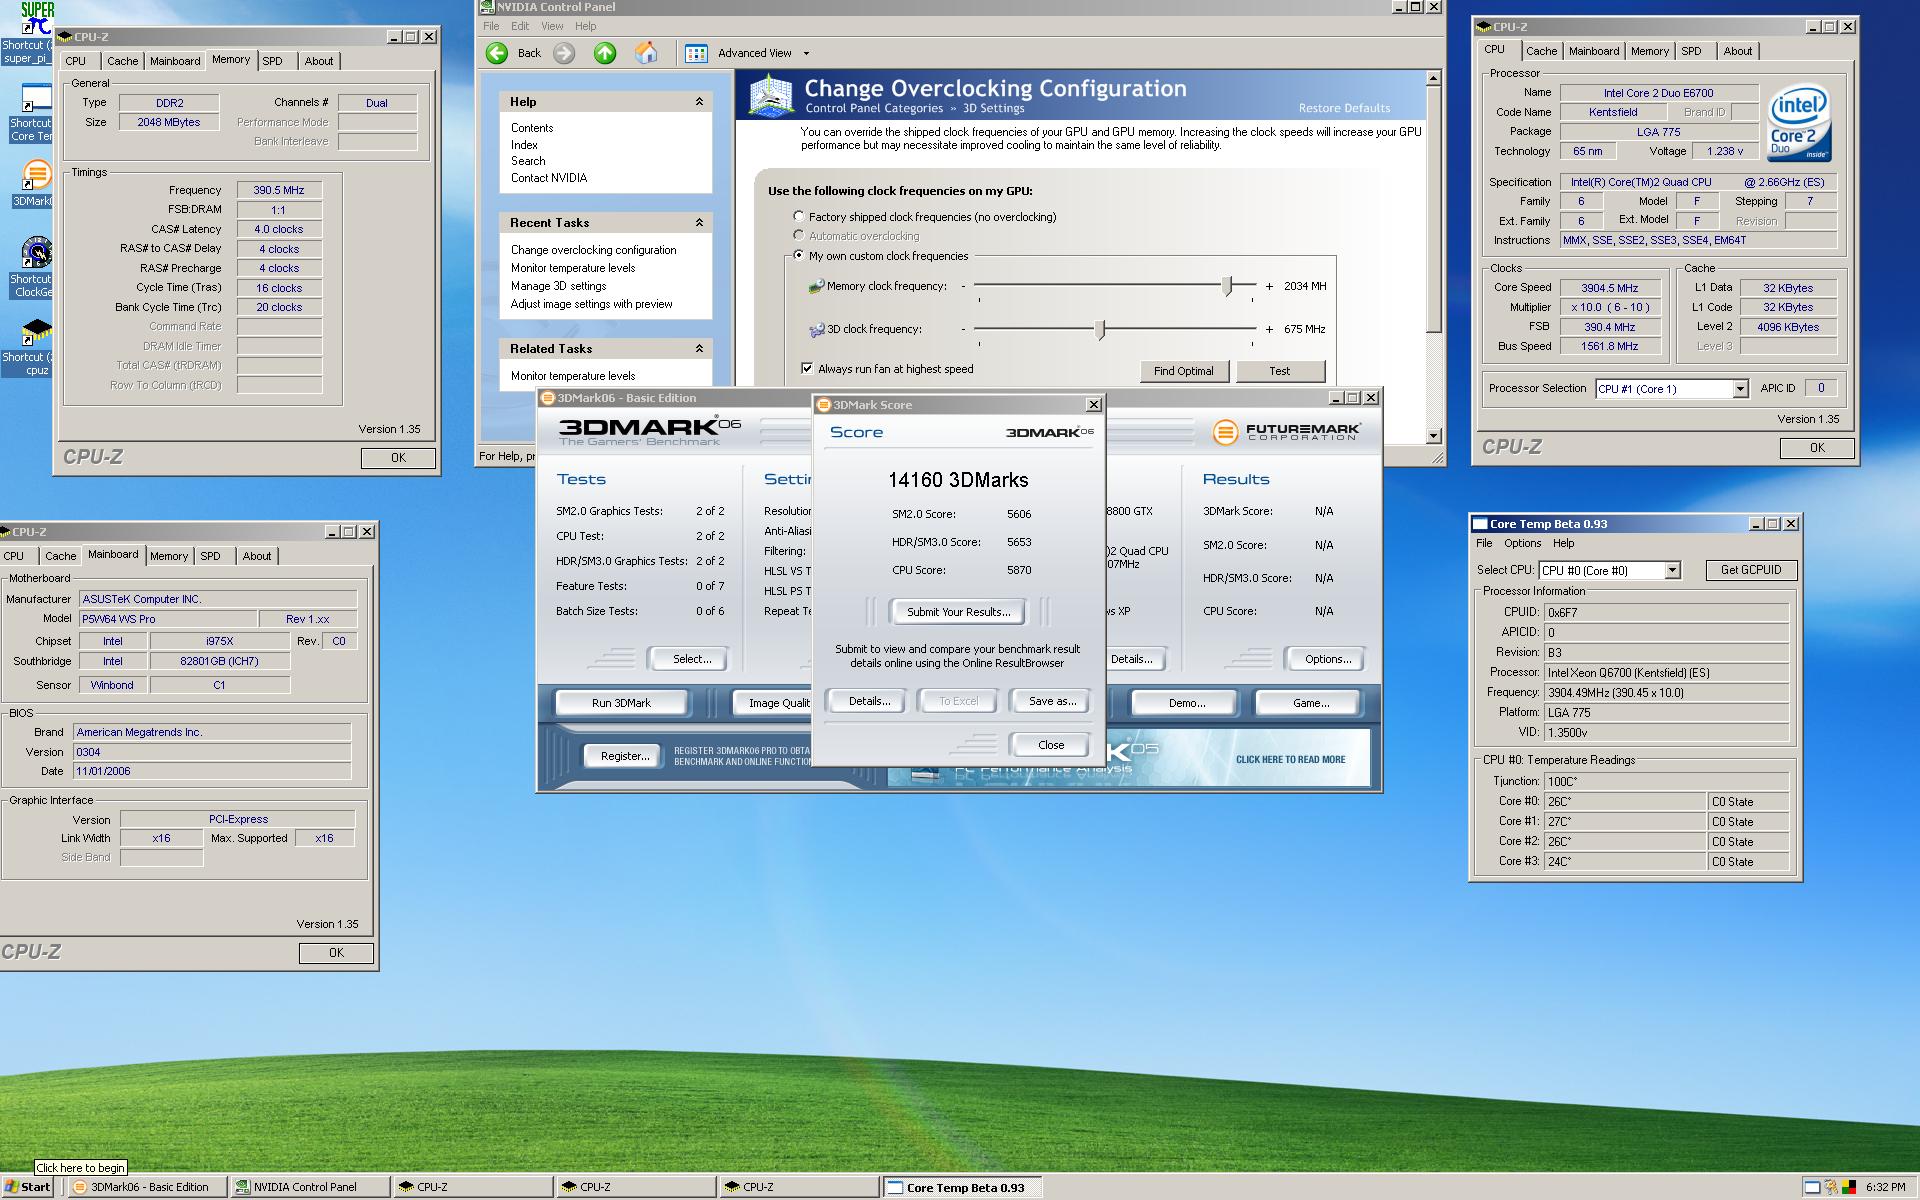This screenshot has height=1200, width=1920.
Task: Switch to Cache tab in CPU-Z processor window
Action: [x=1541, y=51]
